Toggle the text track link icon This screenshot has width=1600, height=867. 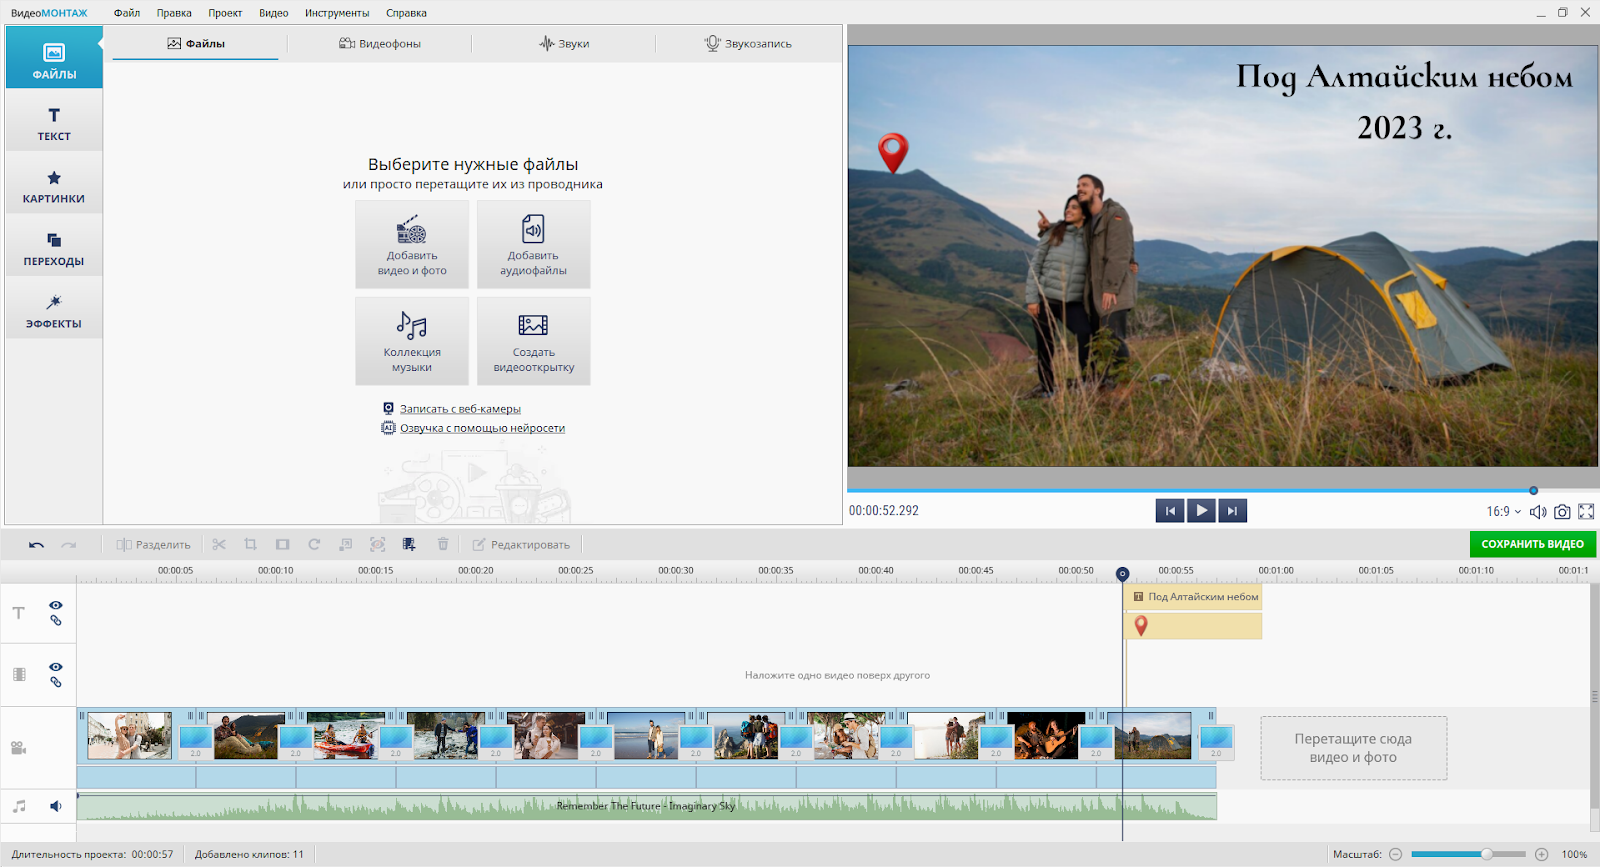coord(56,621)
